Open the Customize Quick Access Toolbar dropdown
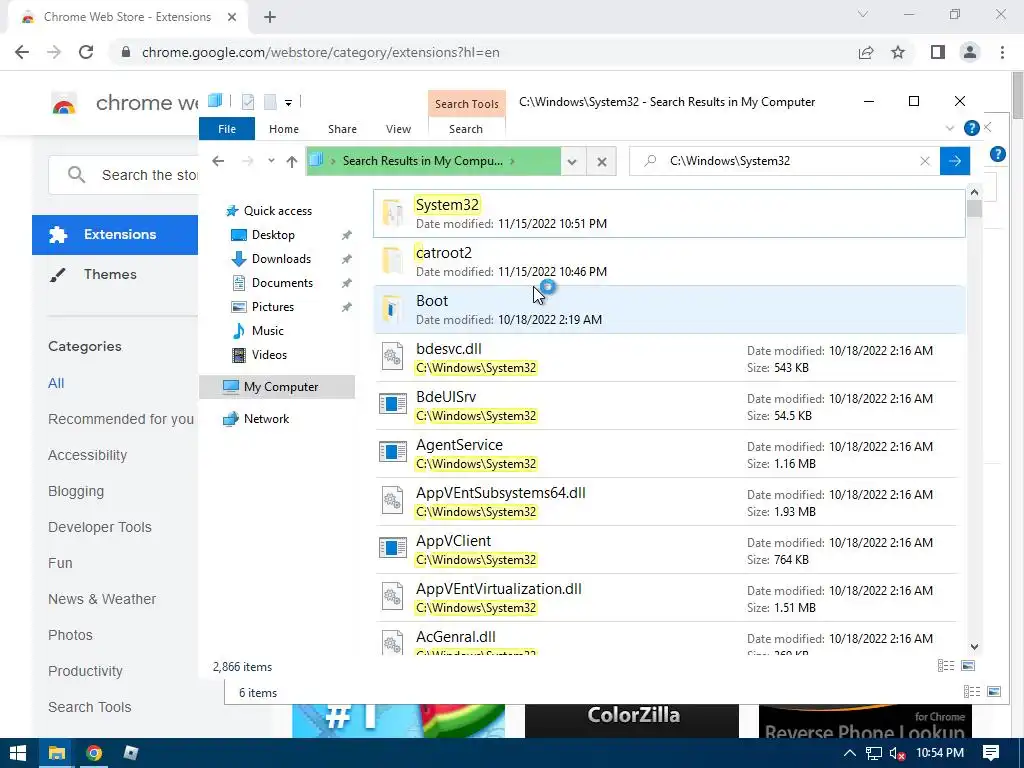 click(x=288, y=103)
